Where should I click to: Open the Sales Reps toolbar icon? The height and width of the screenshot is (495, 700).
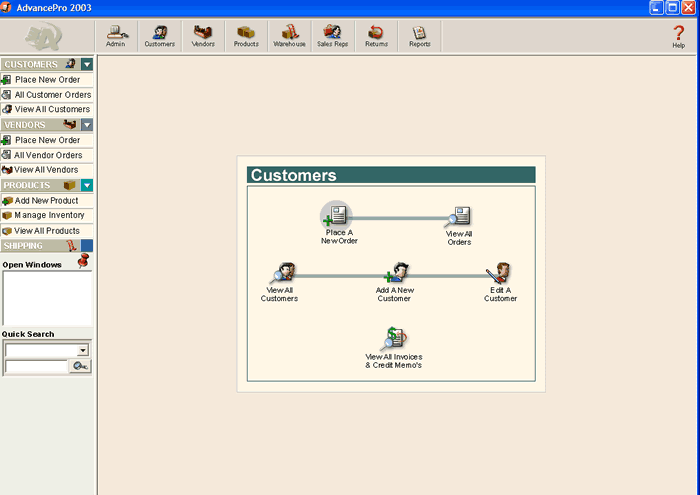click(333, 36)
